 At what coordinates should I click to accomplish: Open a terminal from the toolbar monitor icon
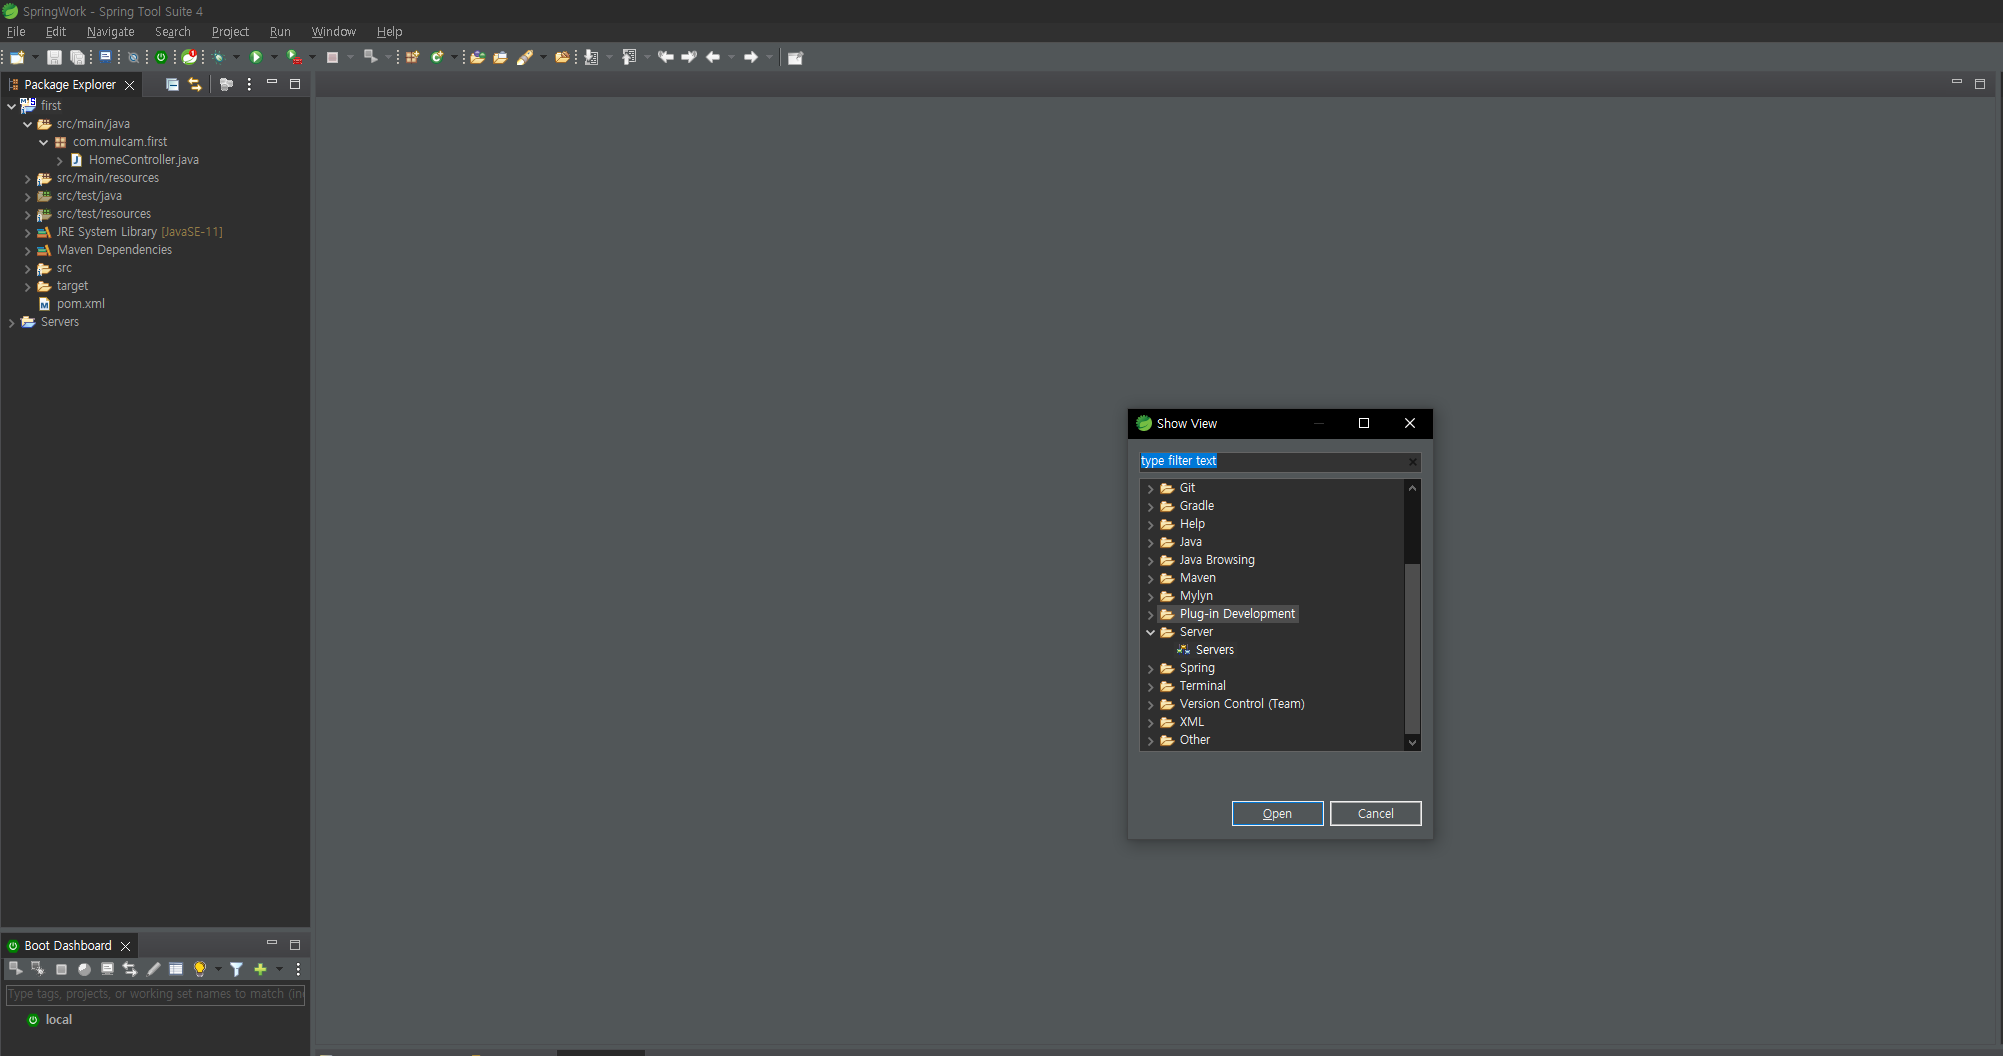click(x=105, y=57)
